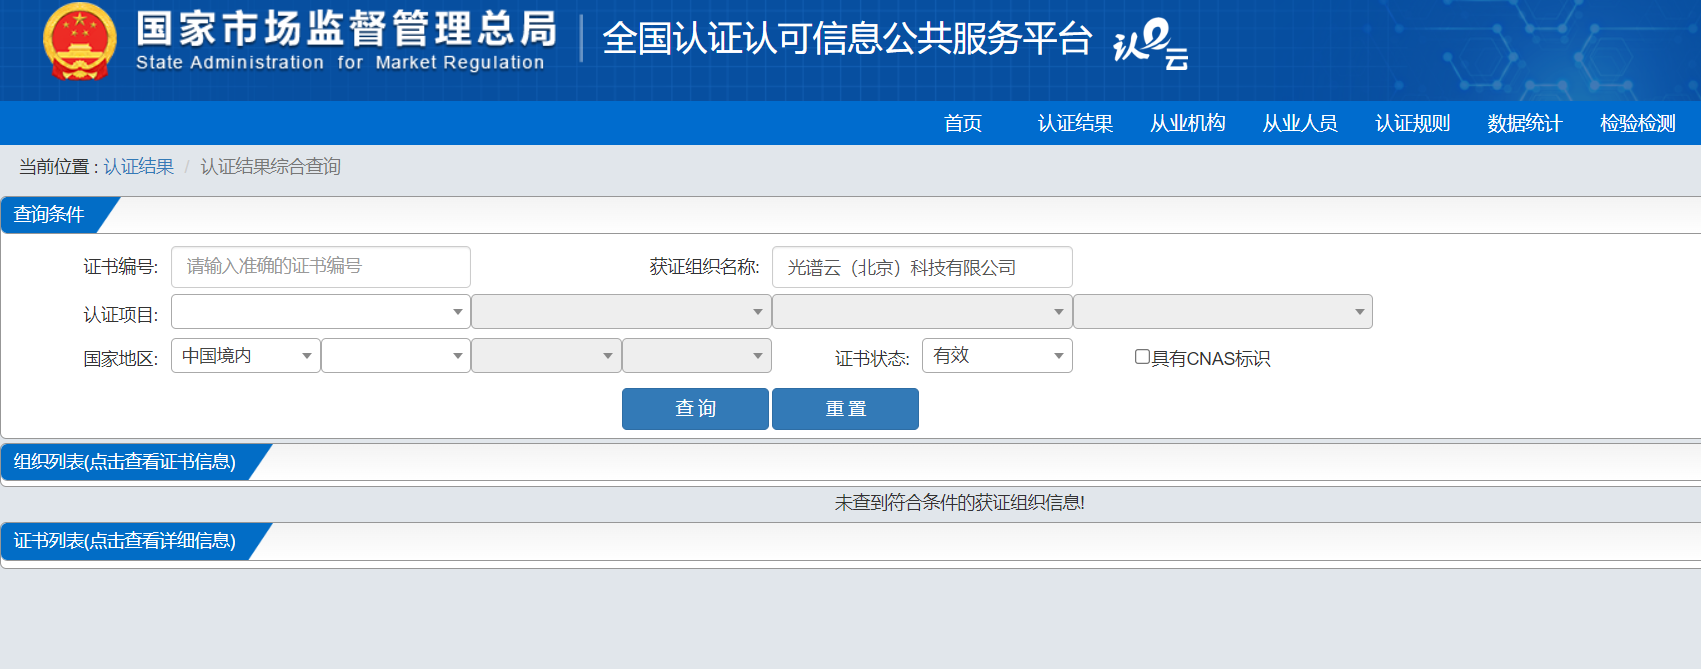Check the 具有CNAS标识 checkbox
1701x669 pixels.
click(x=1142, y=357)
